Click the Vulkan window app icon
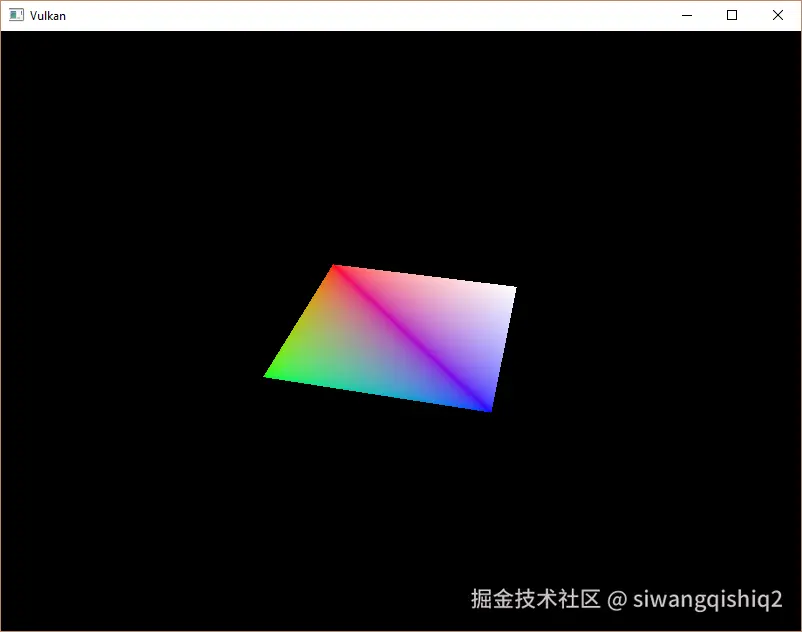 16,15
